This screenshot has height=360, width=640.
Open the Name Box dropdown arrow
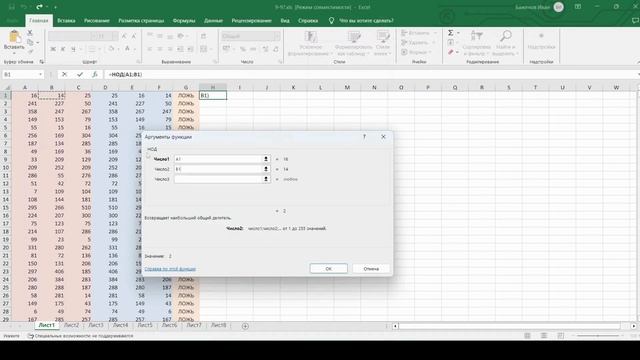point(40,74)
